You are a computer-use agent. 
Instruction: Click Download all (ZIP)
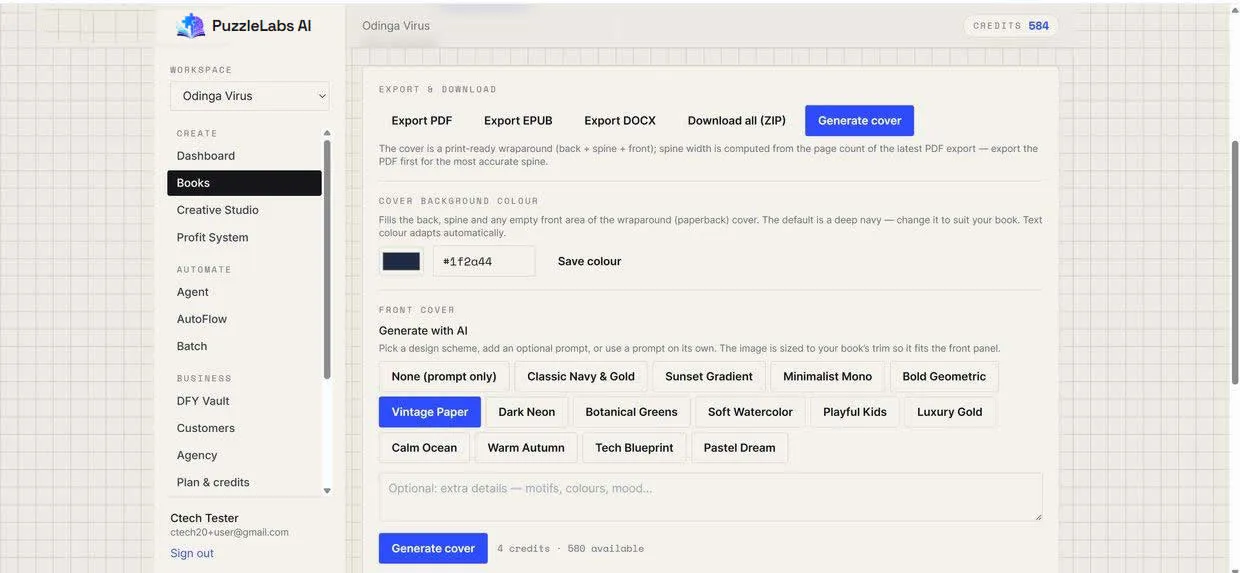[x=737, y=120]
